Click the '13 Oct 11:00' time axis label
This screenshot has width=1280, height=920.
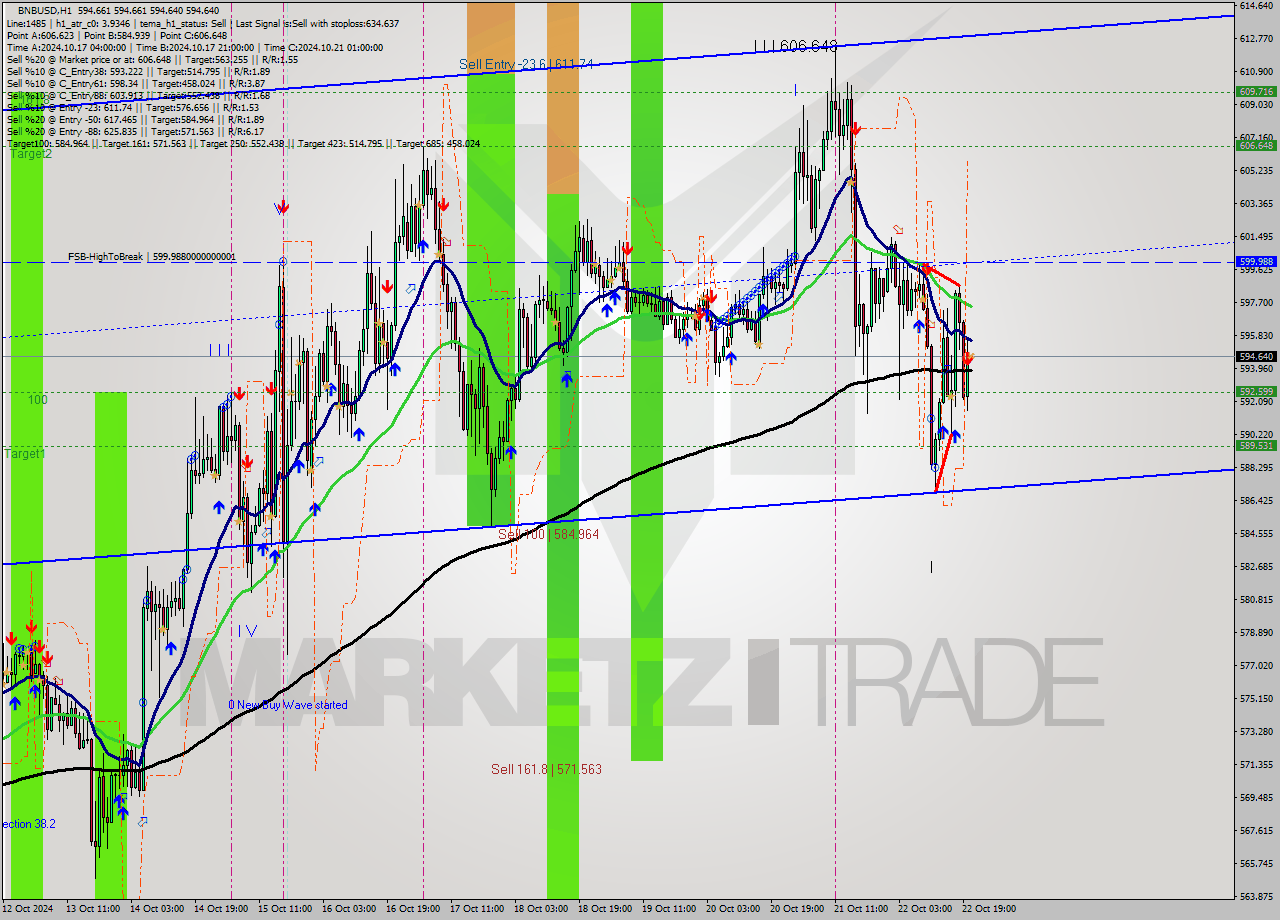(93, 909)
